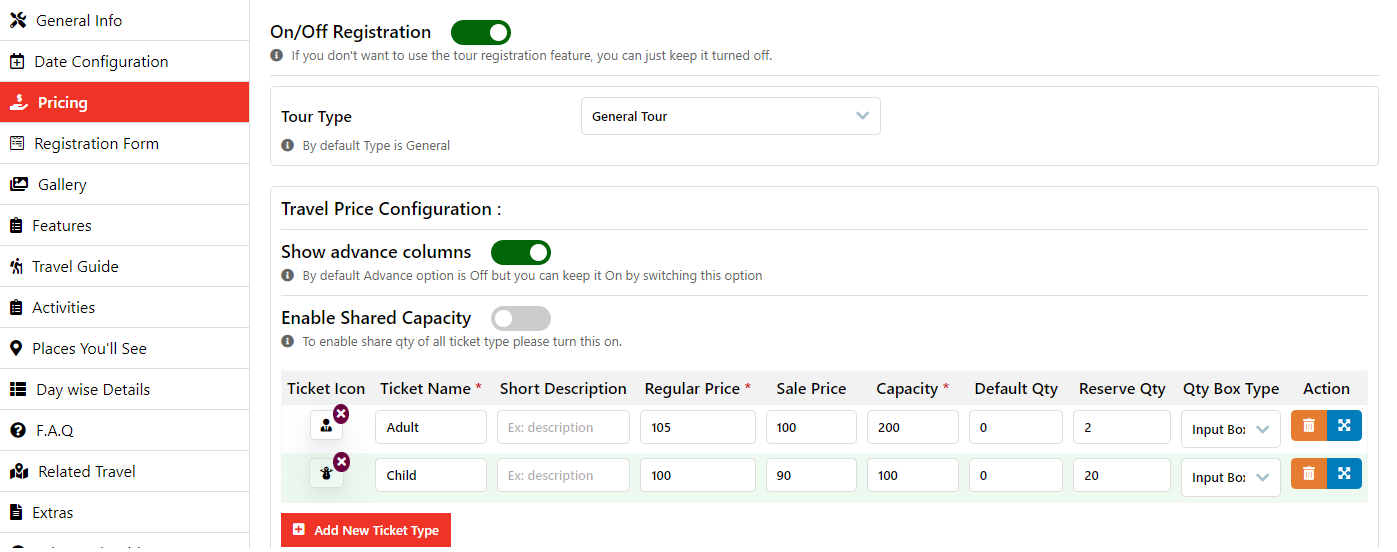Open Qty Box Type dropdown for Adult
1397x552 pixels.
point(1230,429)
